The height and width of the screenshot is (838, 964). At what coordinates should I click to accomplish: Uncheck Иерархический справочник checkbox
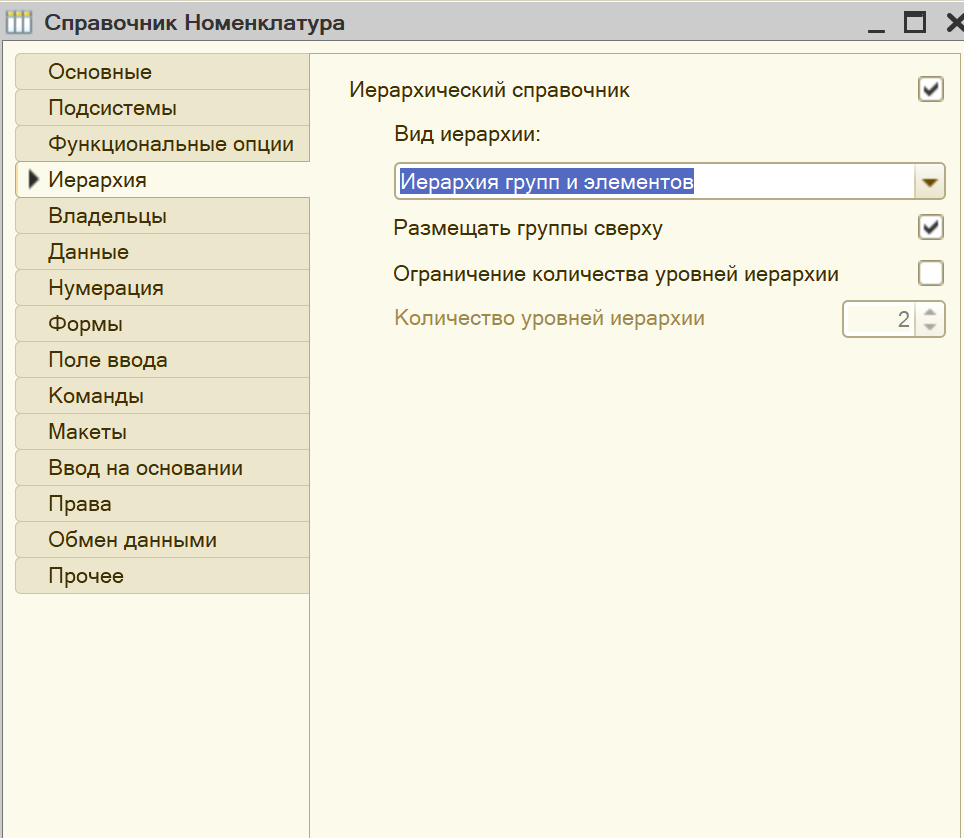(x=931, y=90)
